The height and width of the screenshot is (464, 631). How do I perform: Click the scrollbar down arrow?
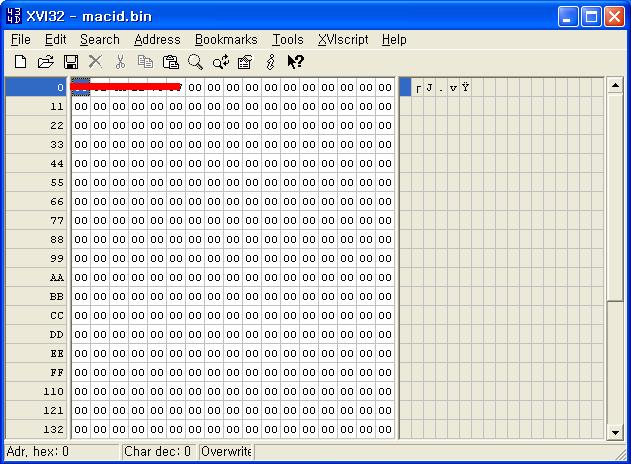tap(615, 433)
